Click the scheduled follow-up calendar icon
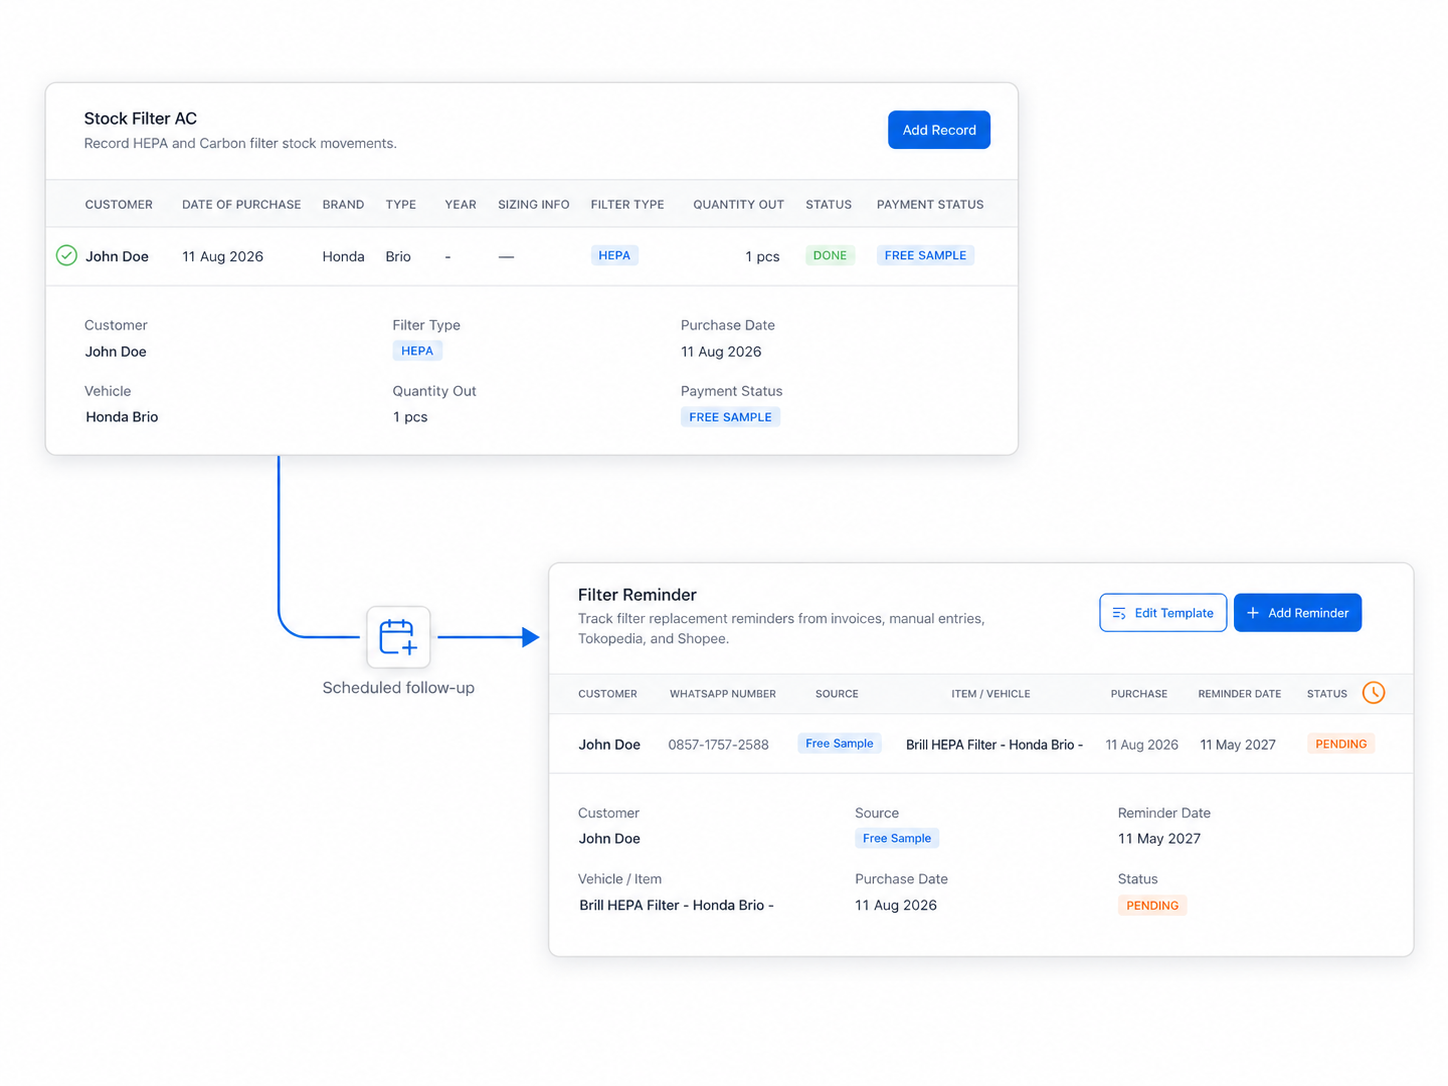The height and width of the screenshot is (1086, 1448). tap(398, 637)
